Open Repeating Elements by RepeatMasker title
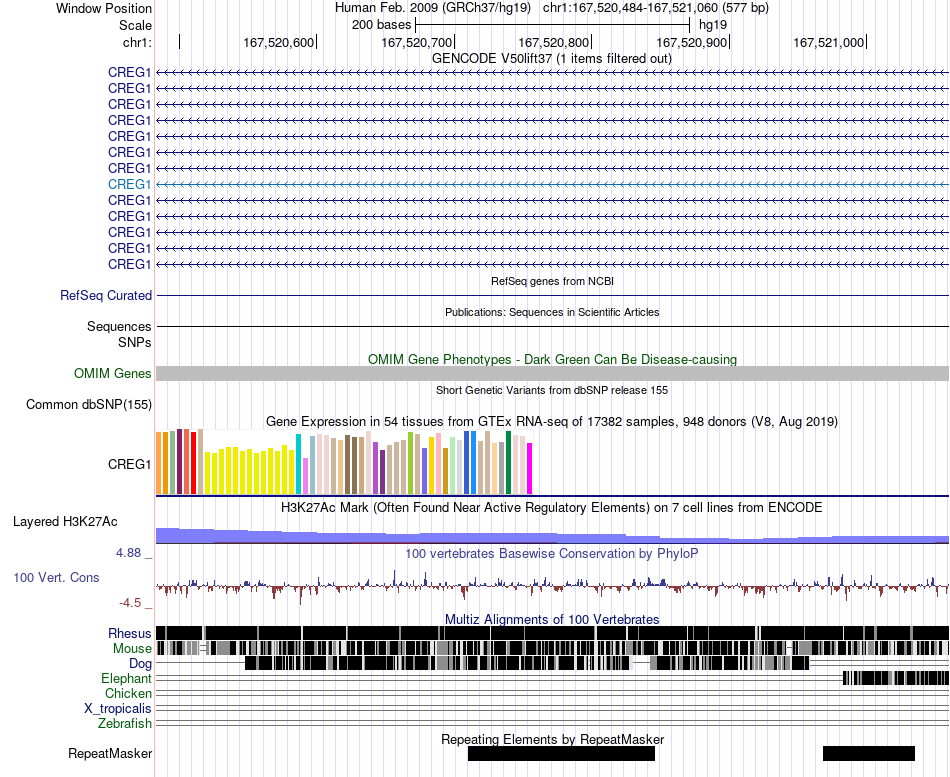Viewport: 950px width, 777px height. point(553,739)
